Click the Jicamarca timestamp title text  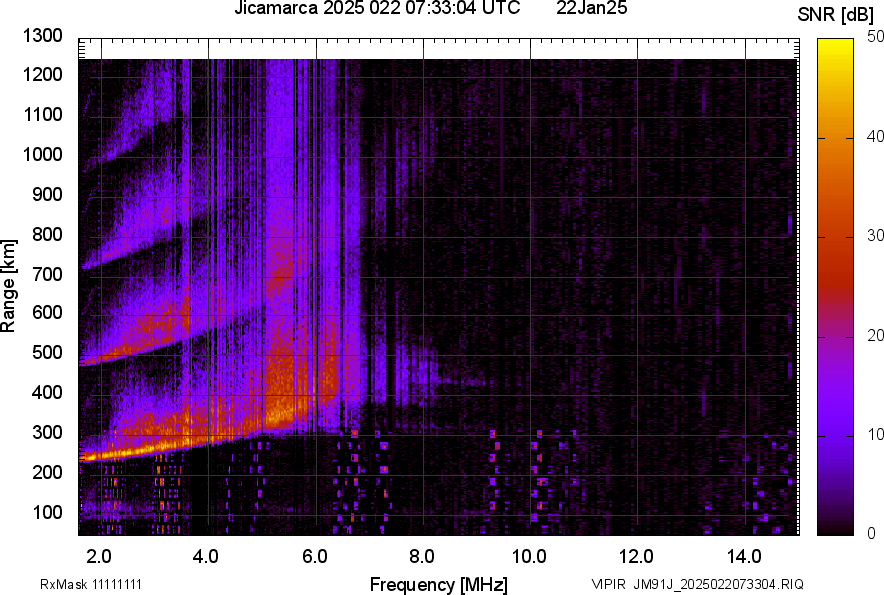point(377,10)
